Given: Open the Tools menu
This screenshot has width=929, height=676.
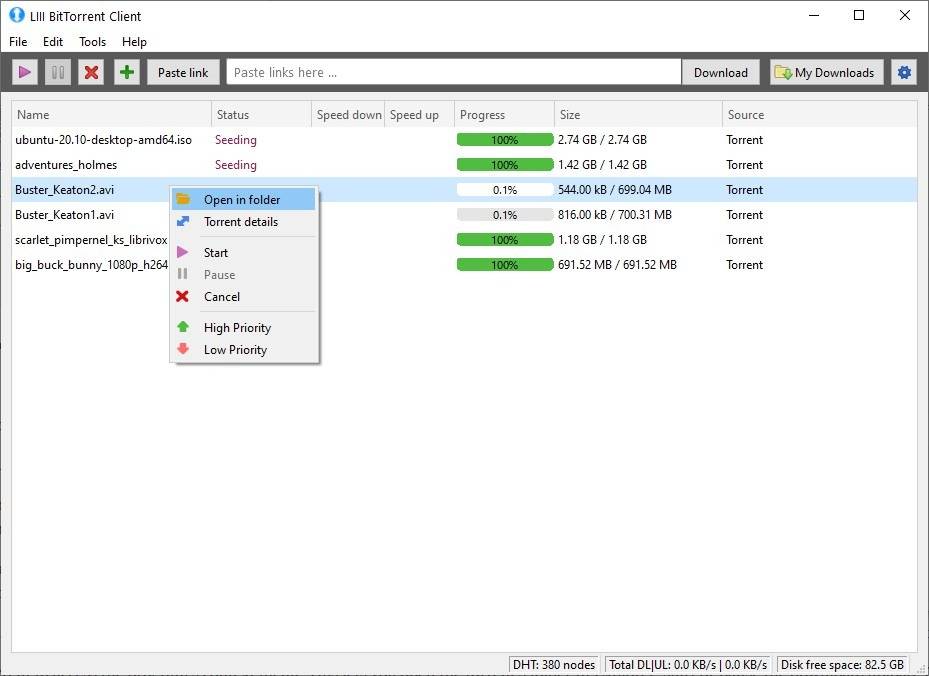Looking at the screenshot, I should tap(92, 41).
